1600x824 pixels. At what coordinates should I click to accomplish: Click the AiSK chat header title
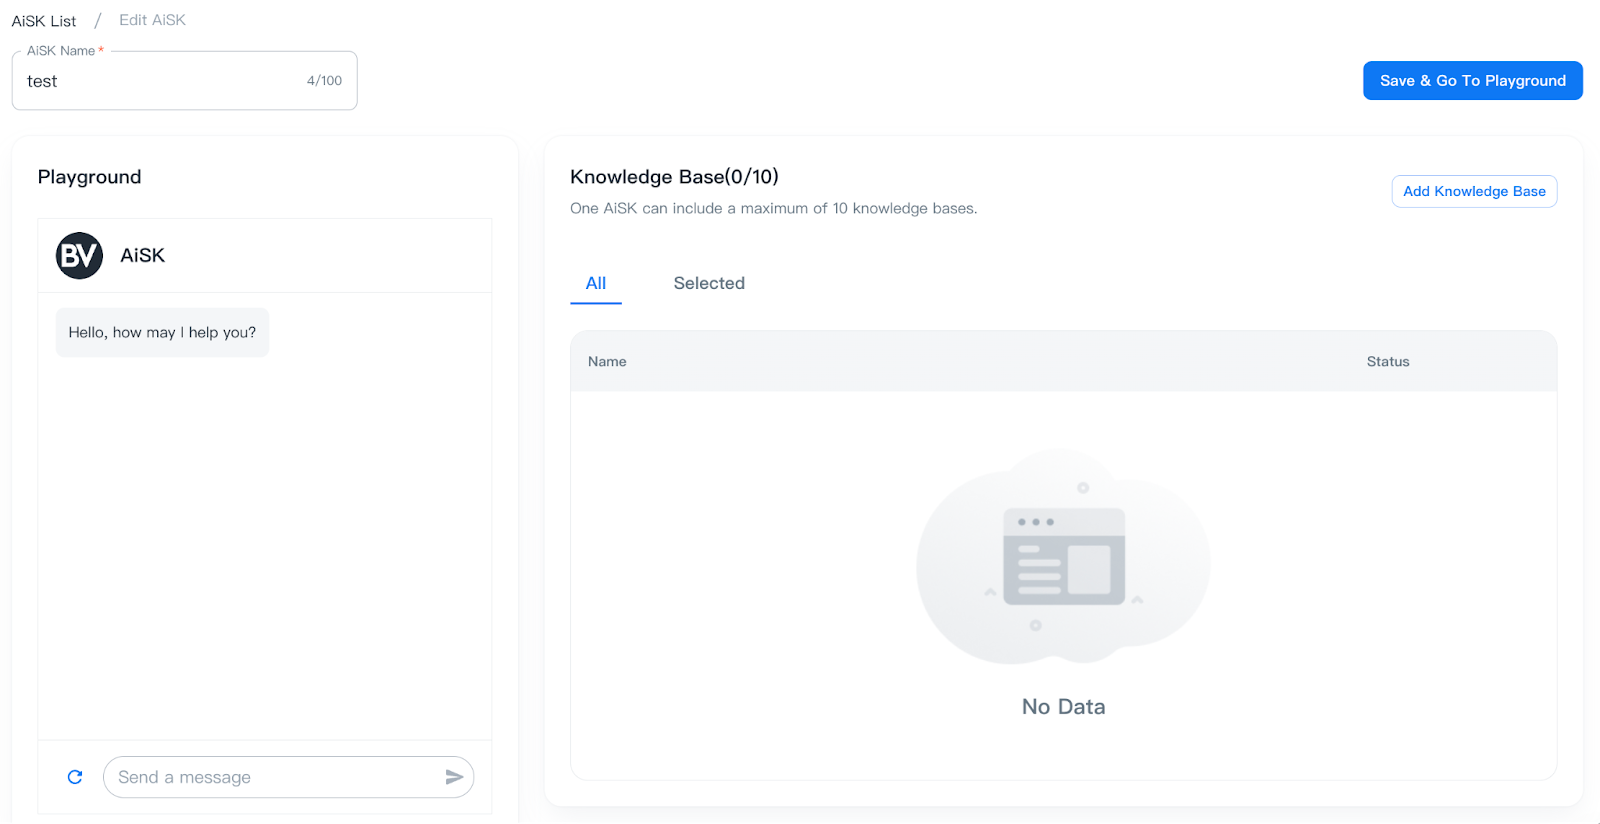click(x=143, y=256)
